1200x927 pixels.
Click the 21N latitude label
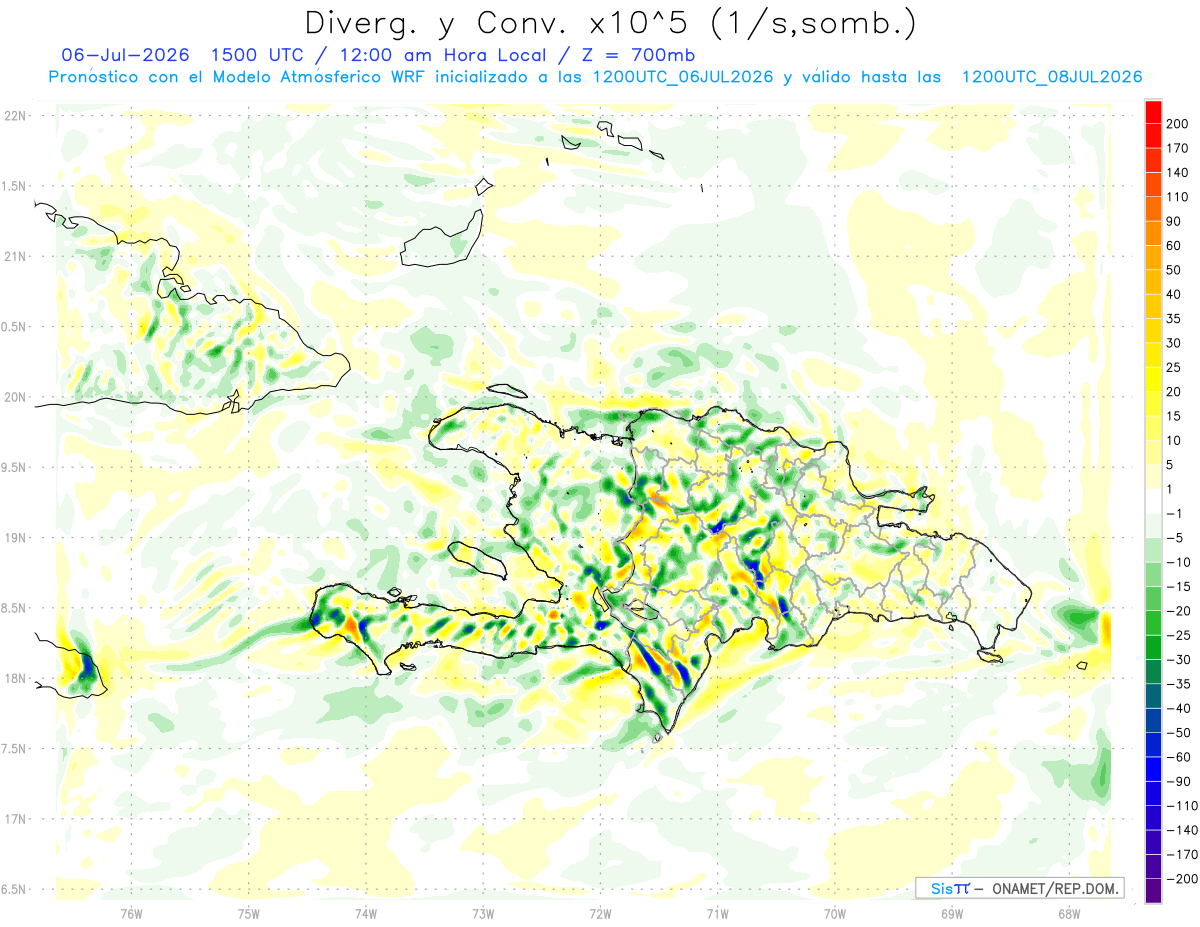(14, 256)
